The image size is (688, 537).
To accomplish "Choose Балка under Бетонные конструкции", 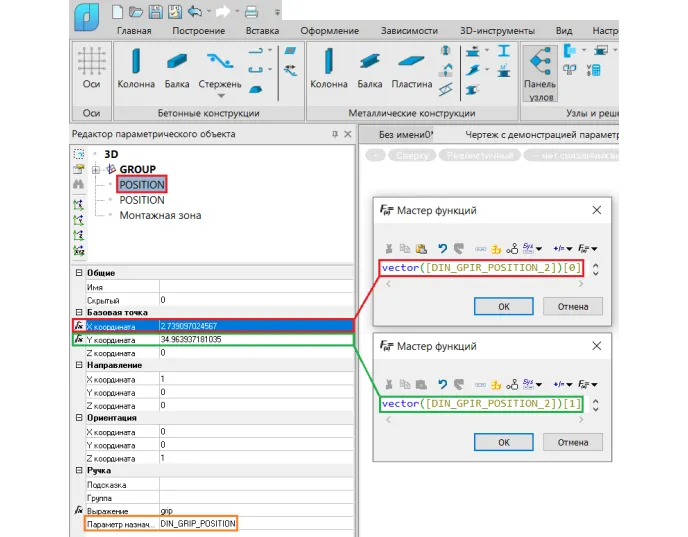I will (x=177, y=68).
